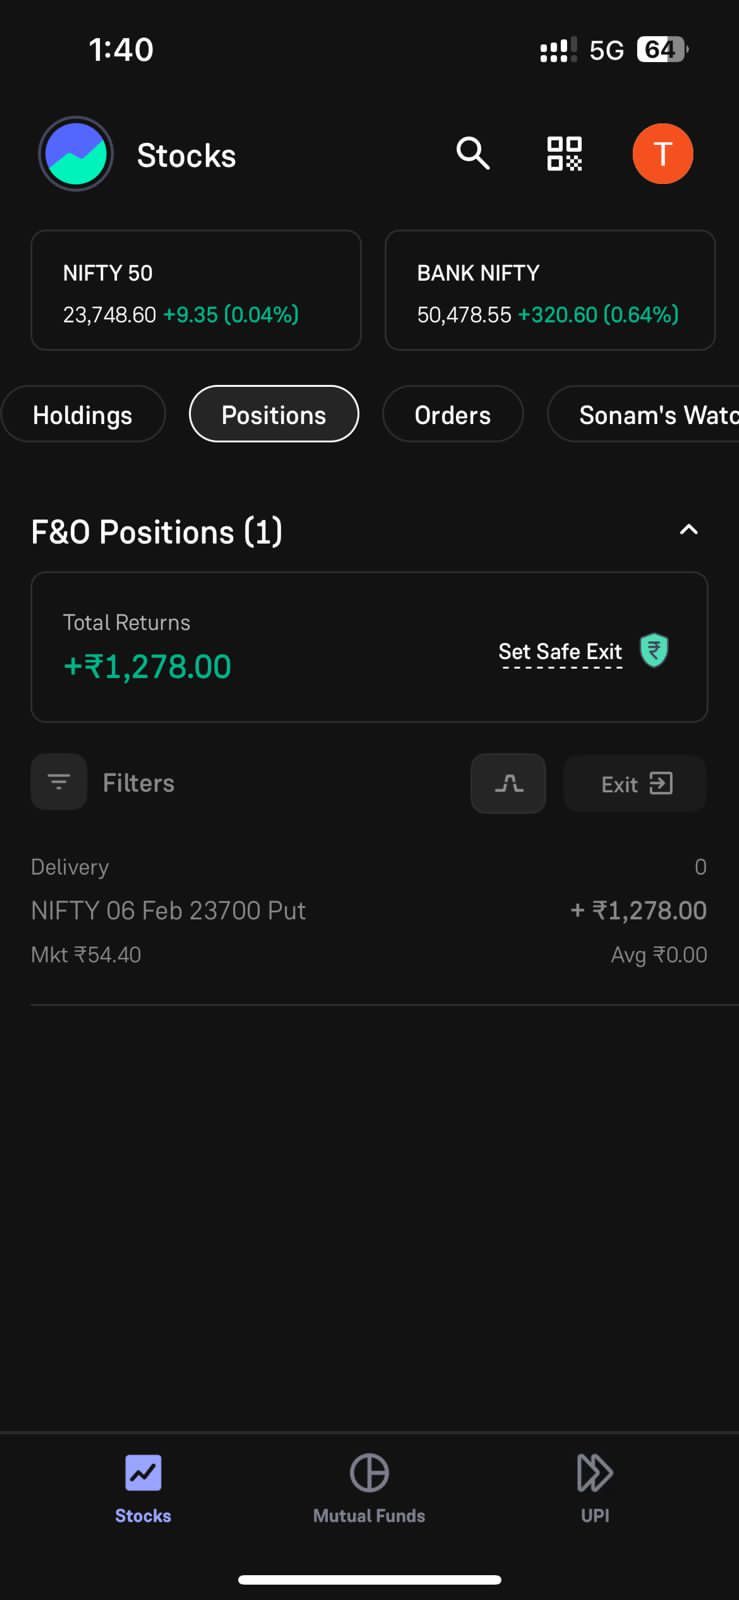739x1600 pixels.
Task: Click the Set Safe Exit link
Action: click(560, 652)
